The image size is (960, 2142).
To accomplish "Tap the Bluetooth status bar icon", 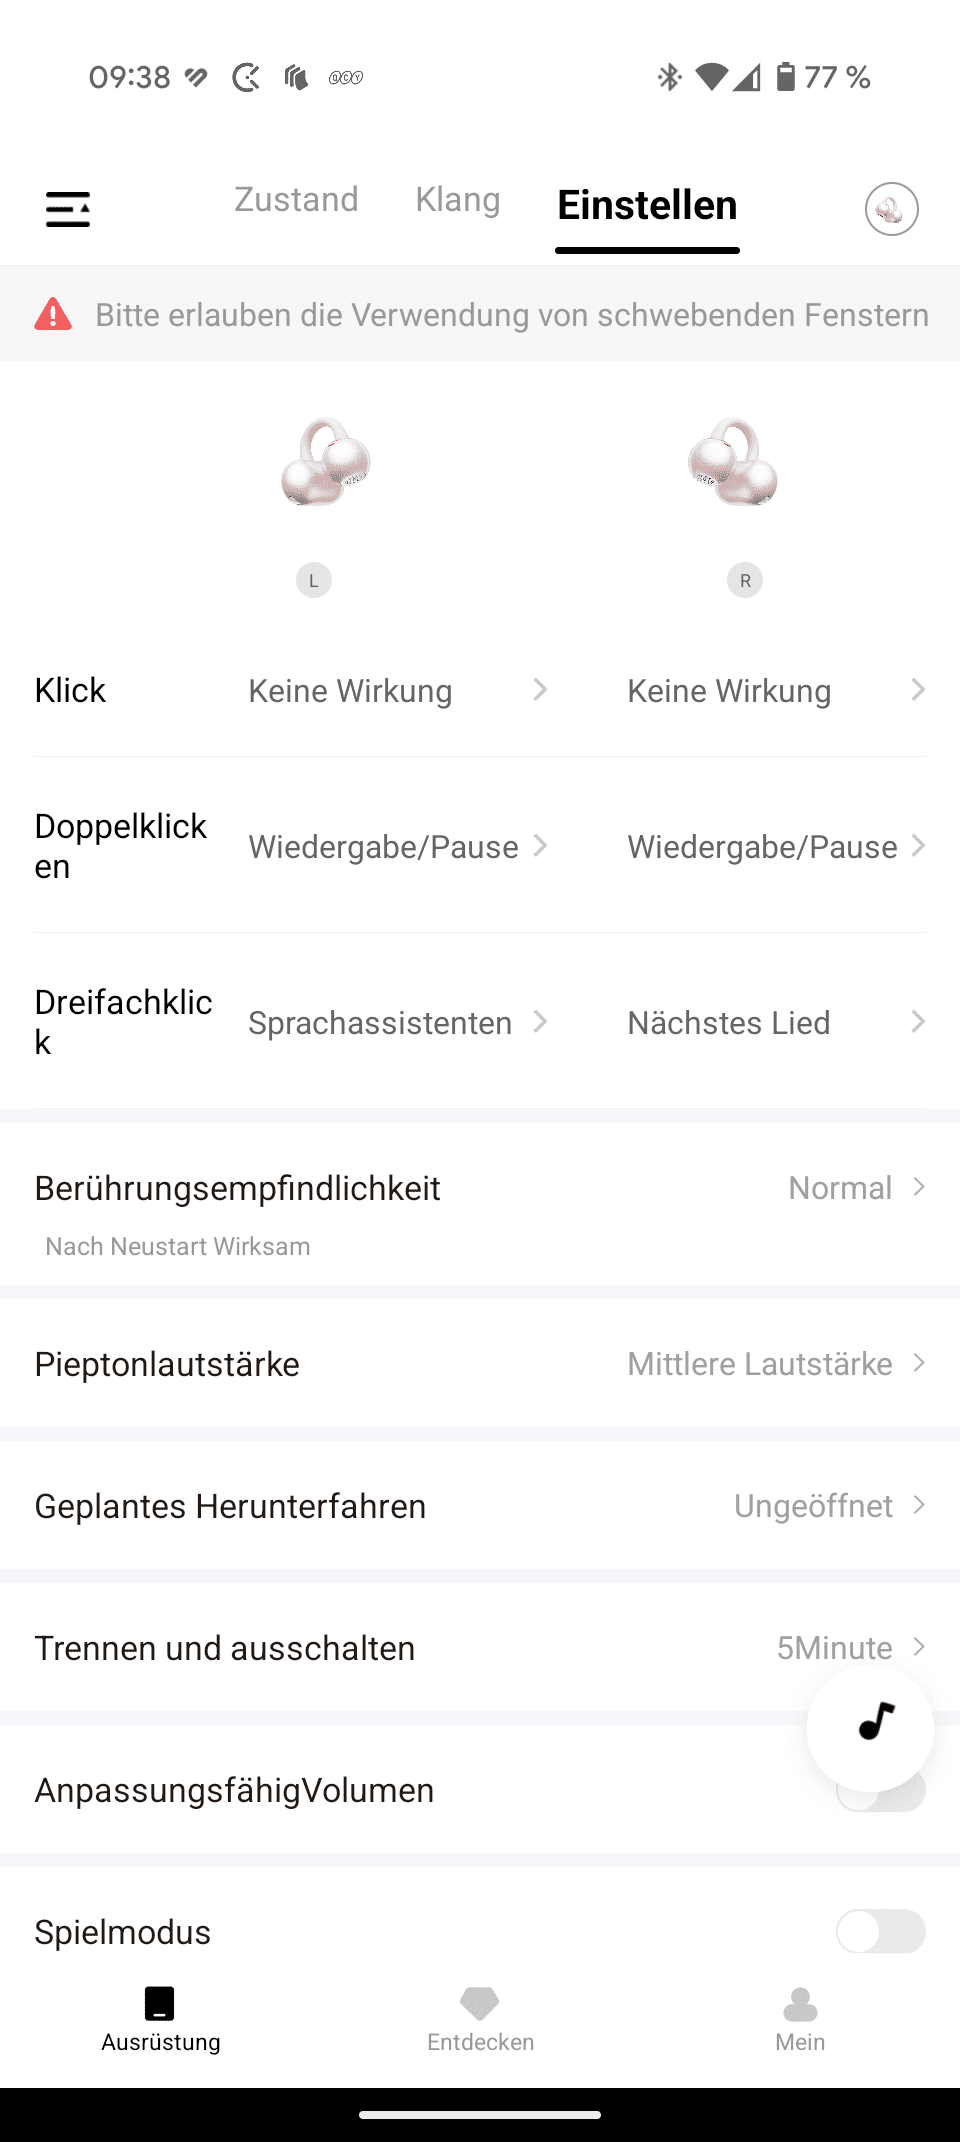I will [669, 77].
